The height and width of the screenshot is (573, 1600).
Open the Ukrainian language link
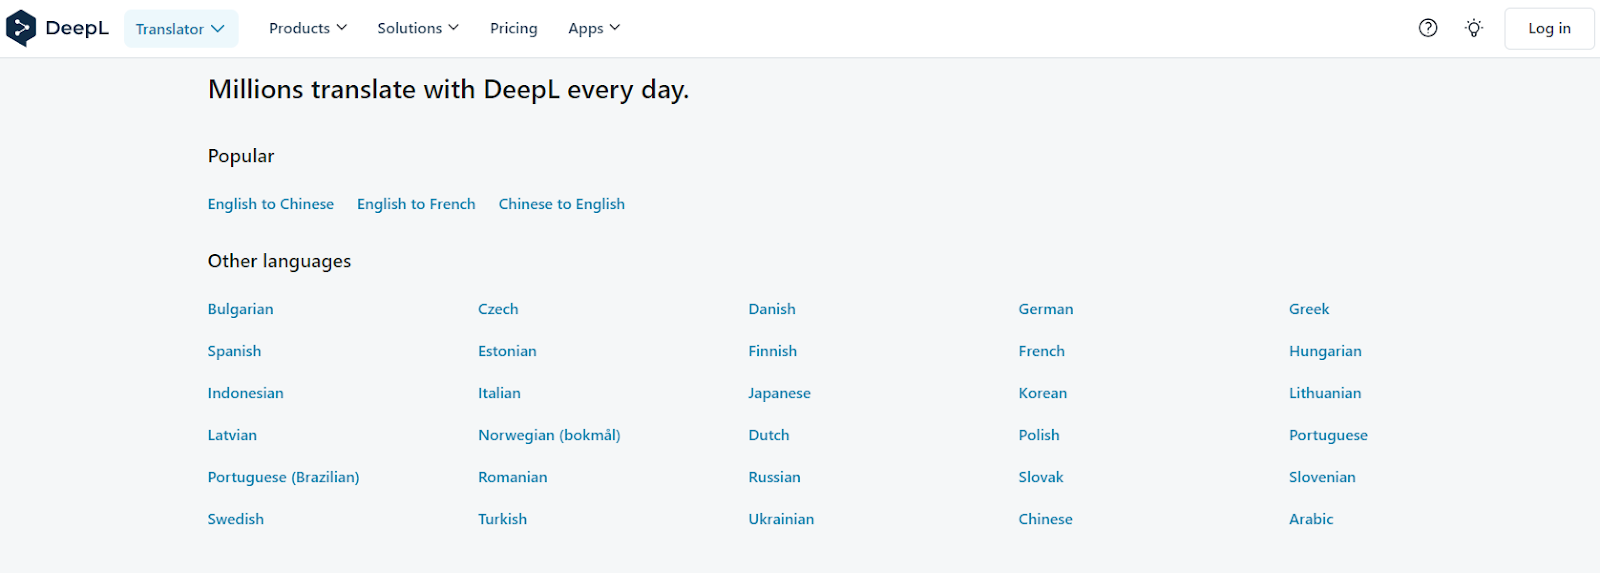pyautogui.click(x=781, y=519)
